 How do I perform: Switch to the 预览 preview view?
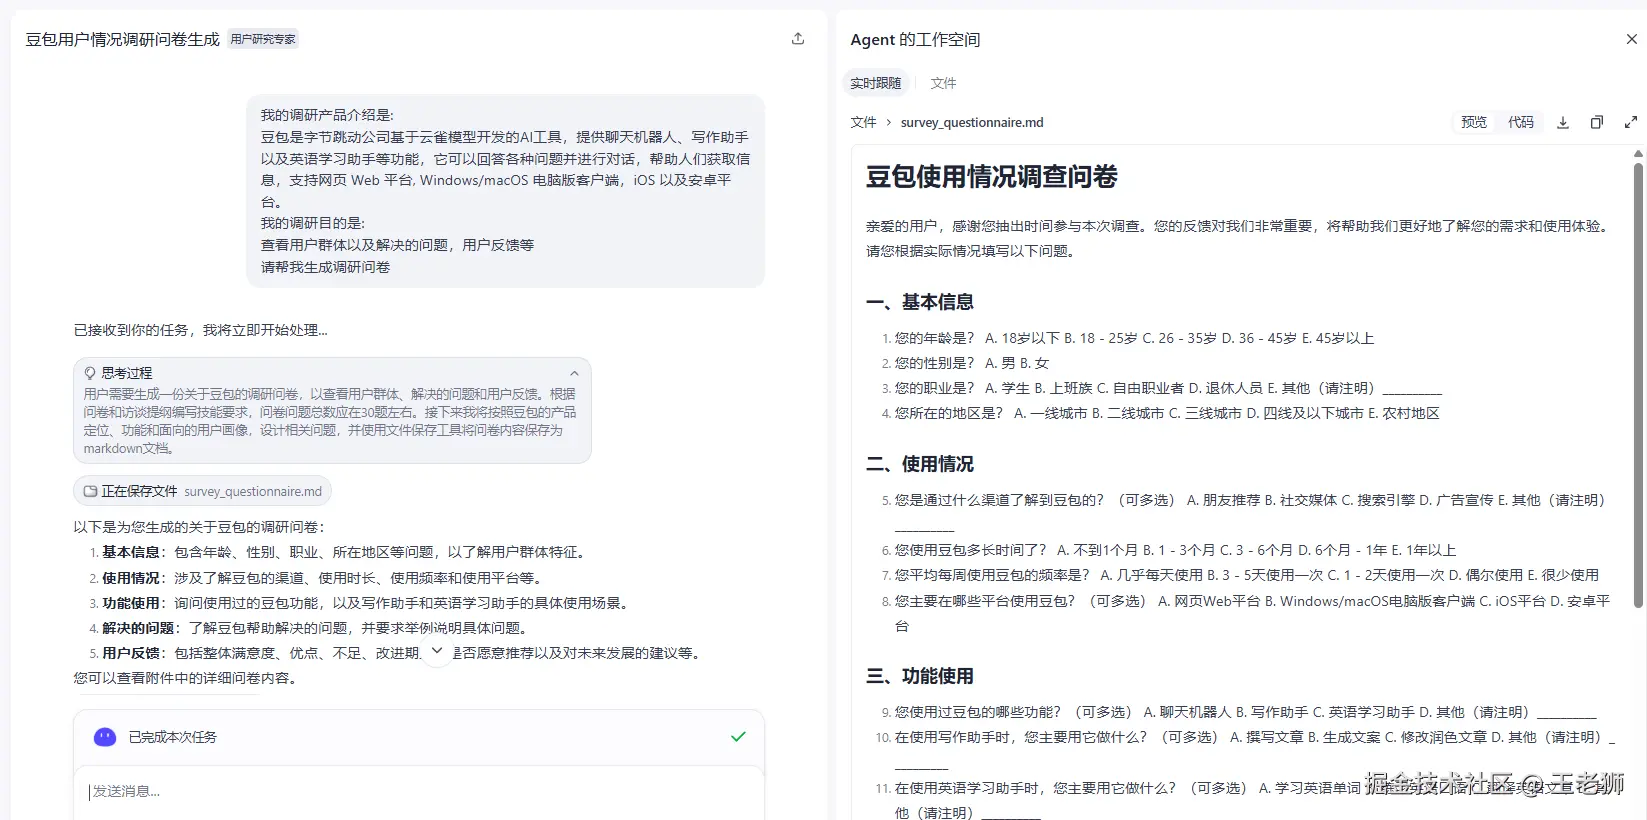point(1474,122)
